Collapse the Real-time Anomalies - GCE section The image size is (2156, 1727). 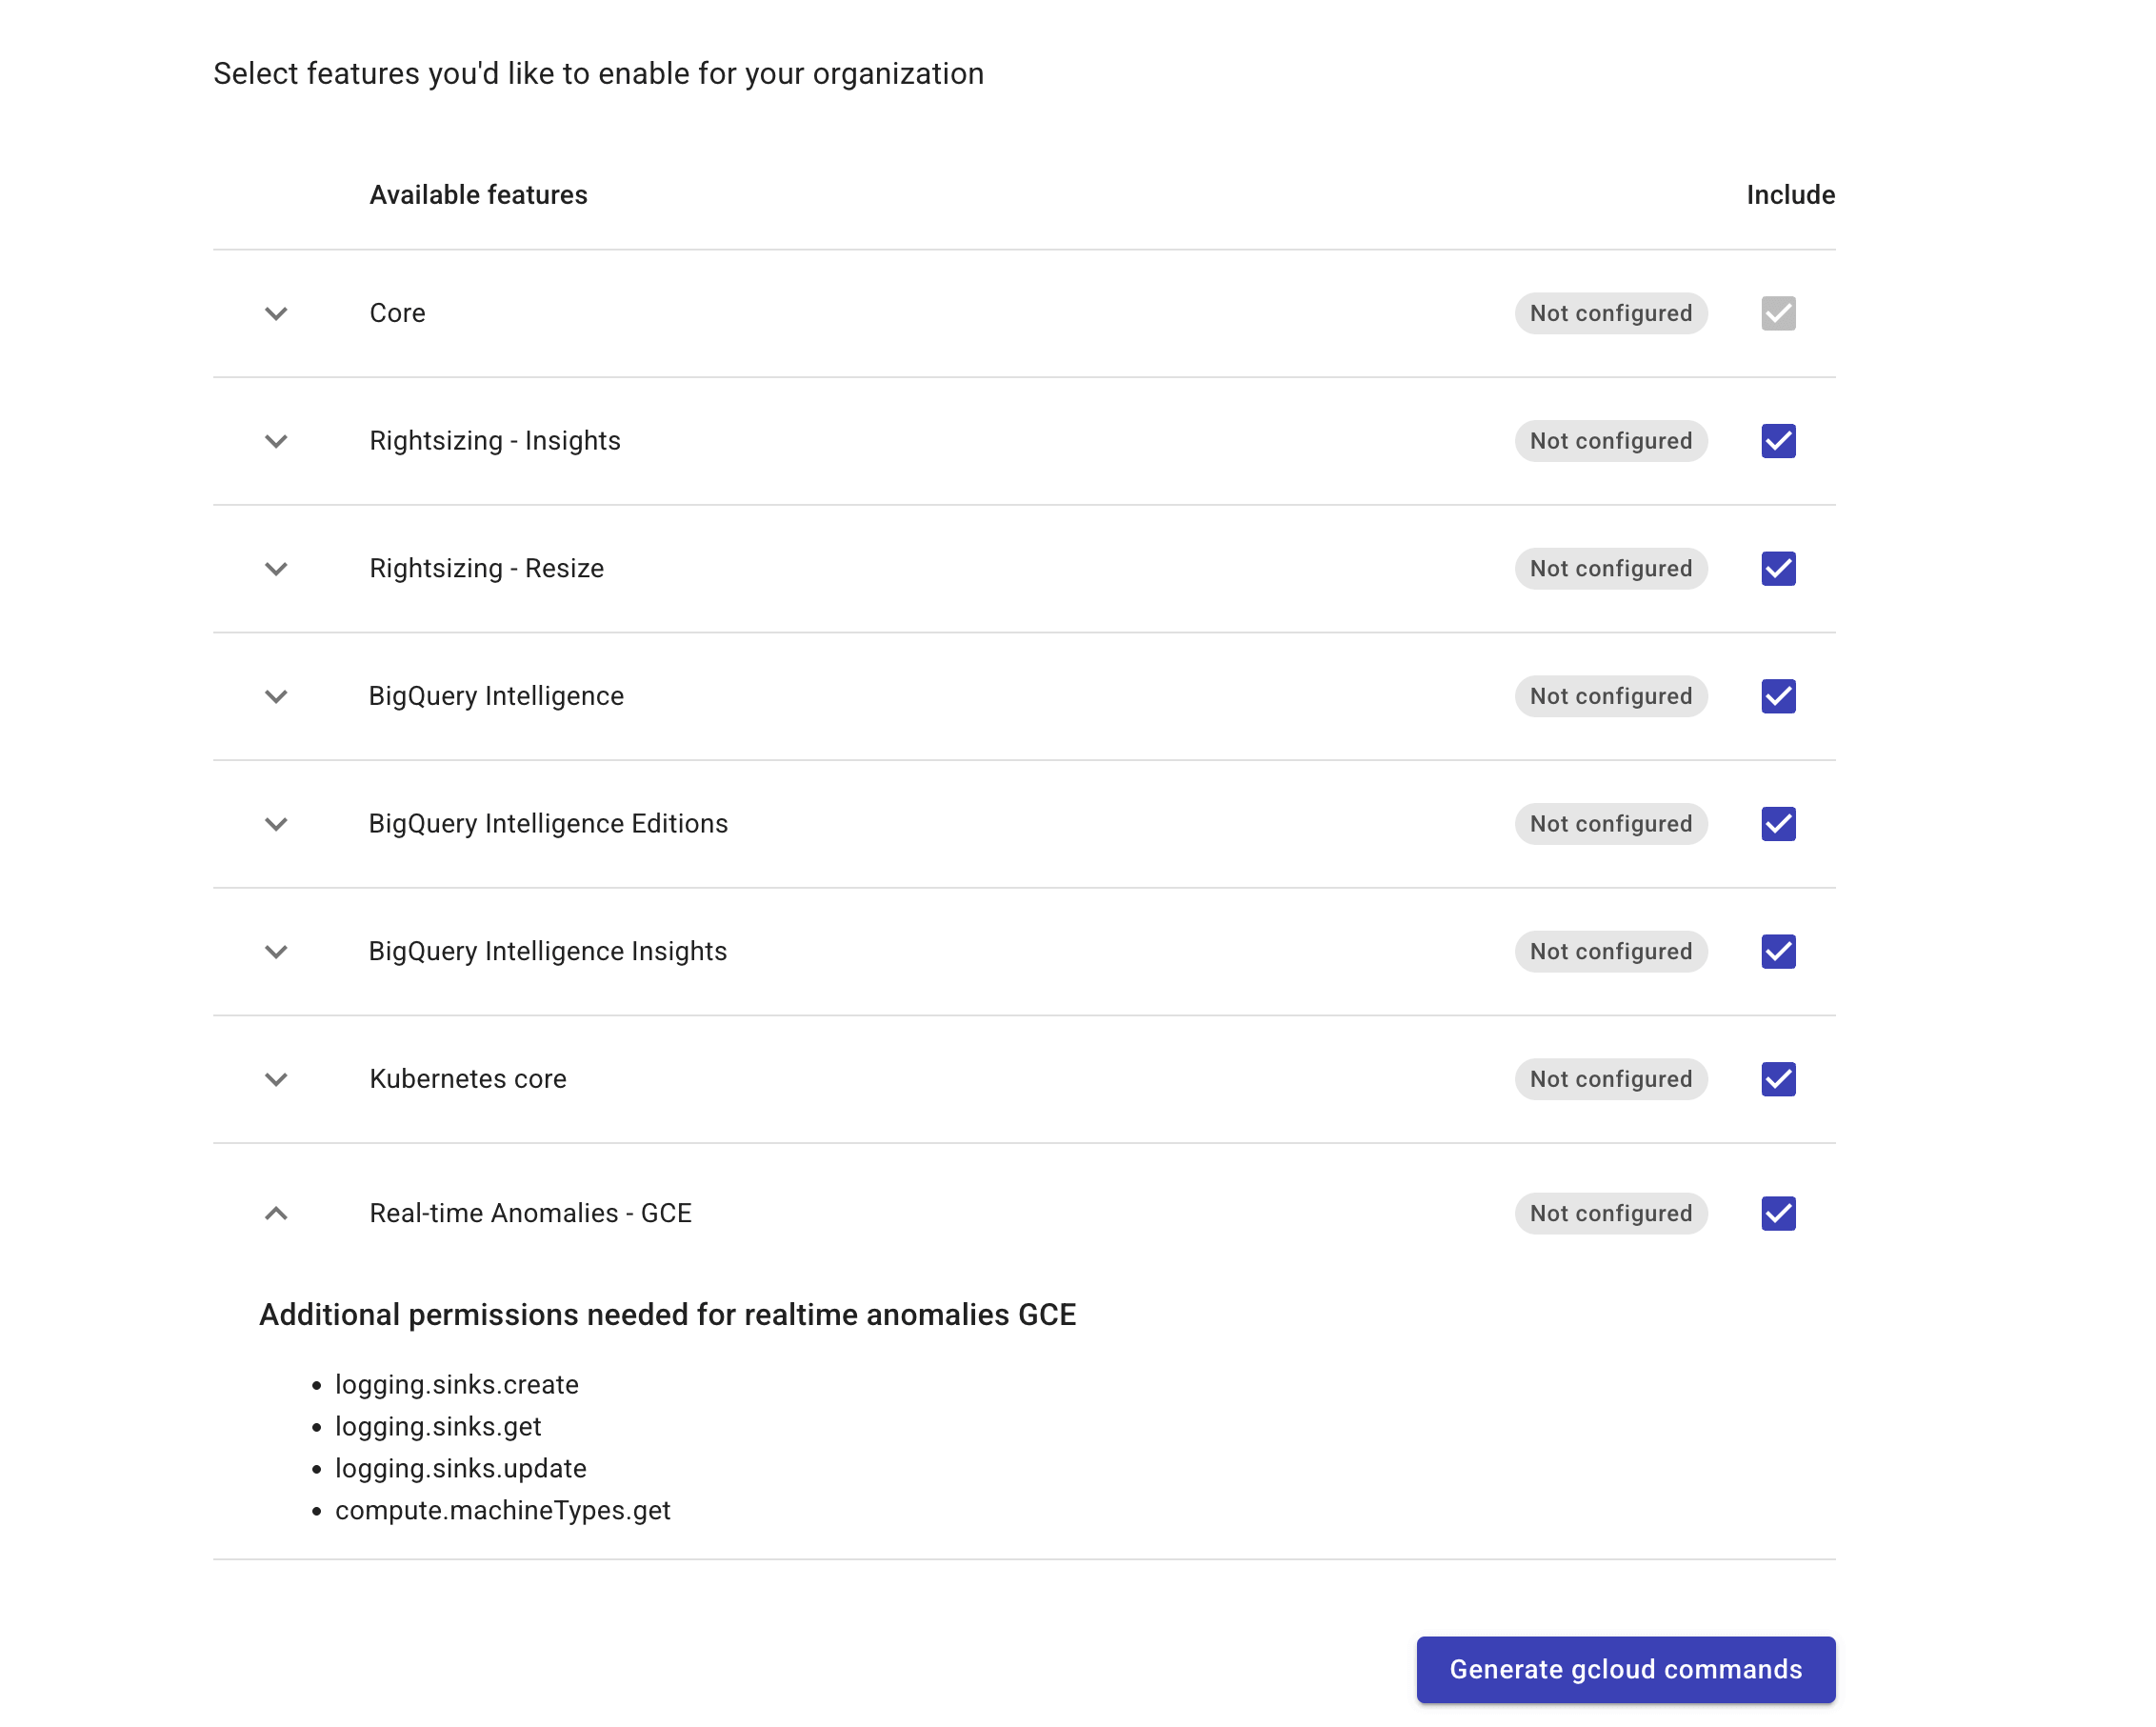276,1214
